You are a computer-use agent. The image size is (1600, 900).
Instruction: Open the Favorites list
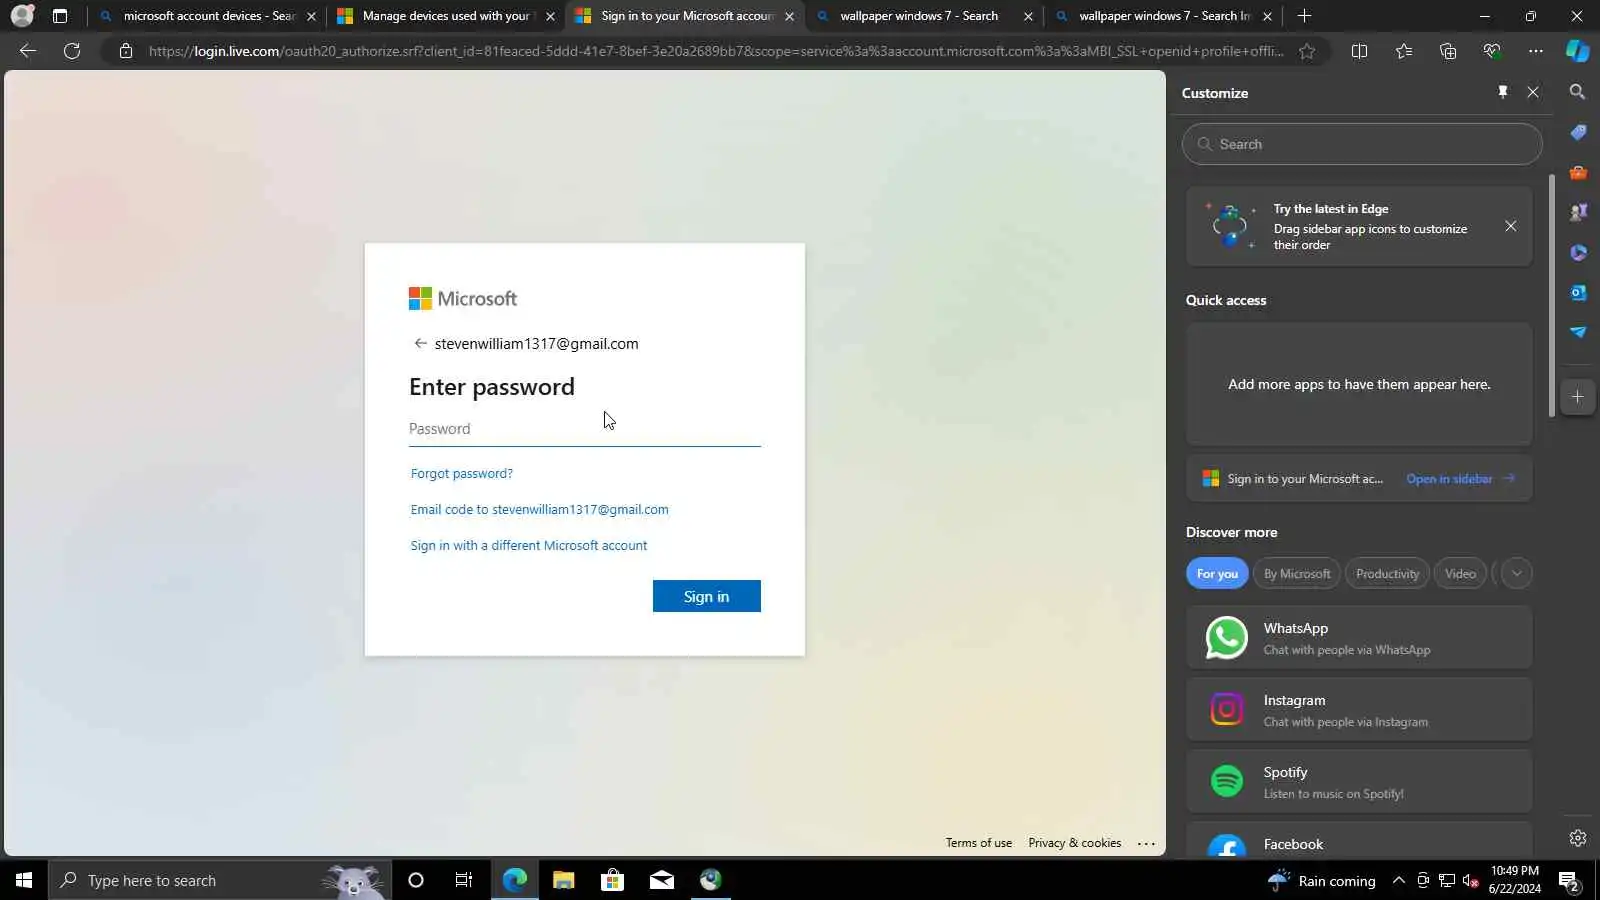pos(1404,51)
